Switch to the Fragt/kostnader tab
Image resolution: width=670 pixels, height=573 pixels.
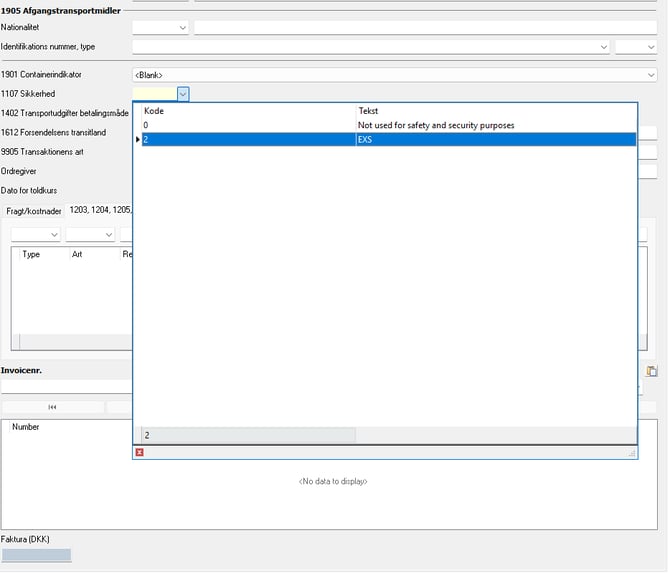coord(34,211)
